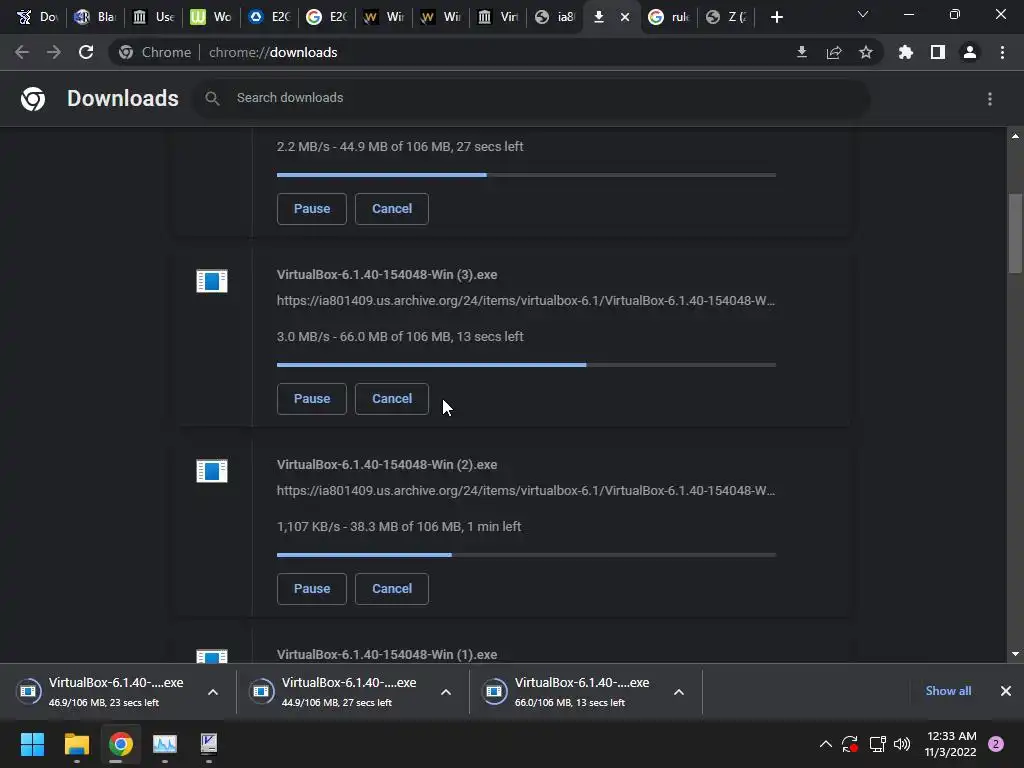Go back using the browser back arrow
This screenshot has height=768, width=1024.
22,52
